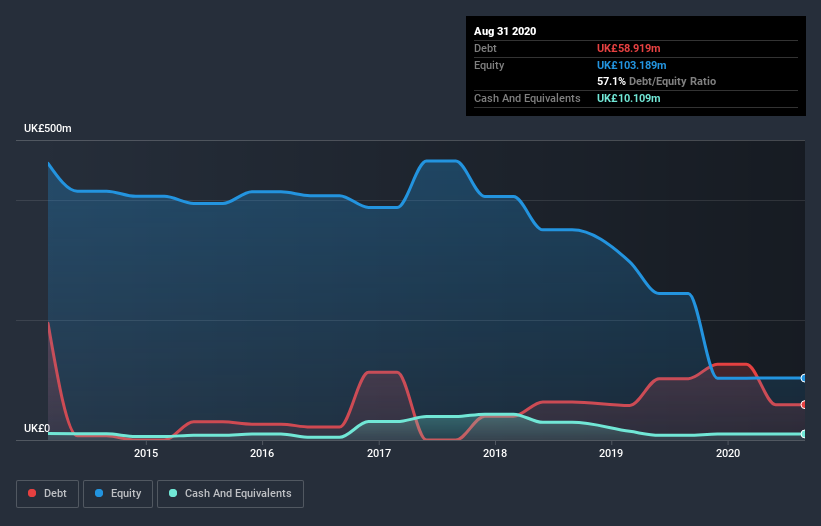Click the 2019 x-axis label
This screenshot has height=526, width=821.
(x=611, y=453)
